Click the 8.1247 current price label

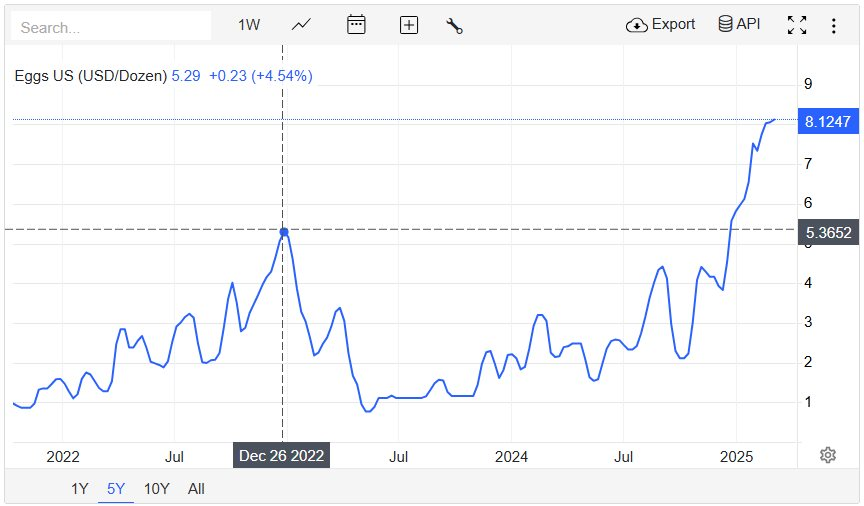click(x=827, y=121)
